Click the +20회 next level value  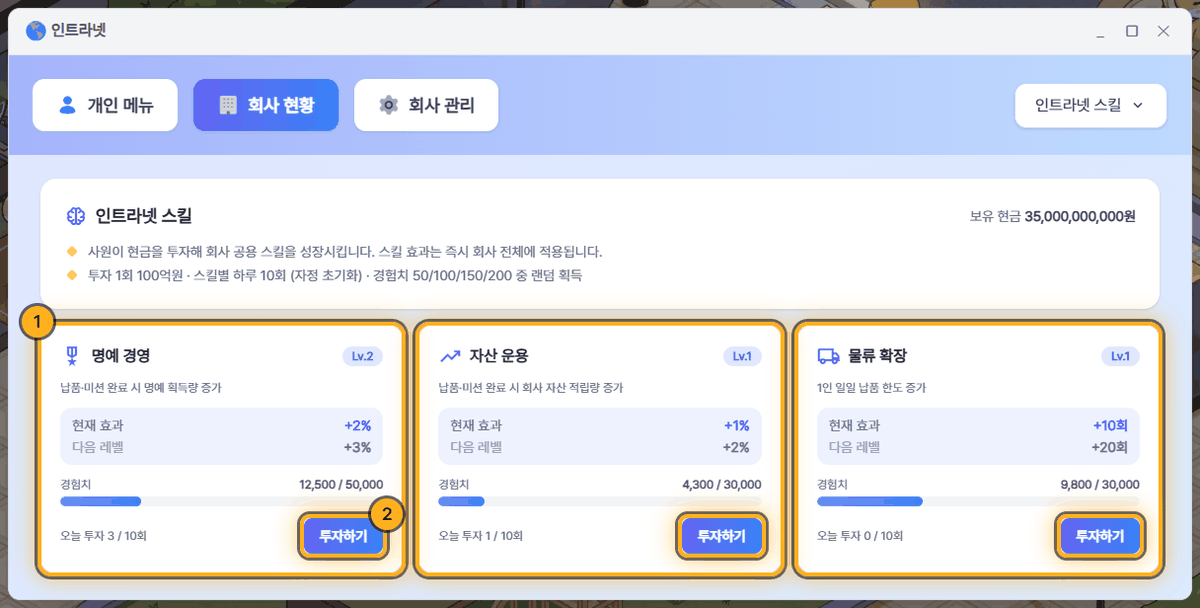tap(1110, 447)
